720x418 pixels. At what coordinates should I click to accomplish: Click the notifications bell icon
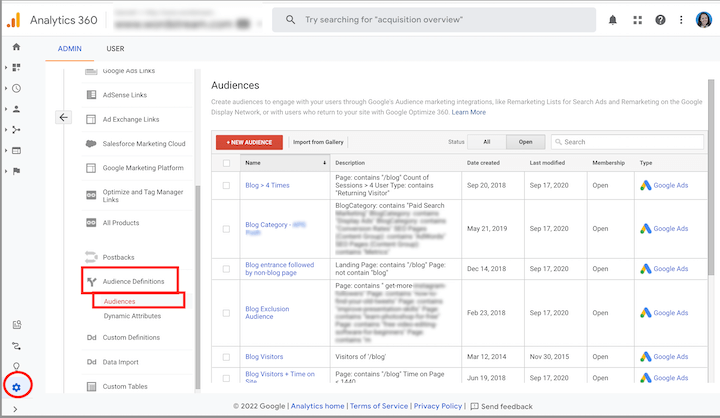click(613, 20)
